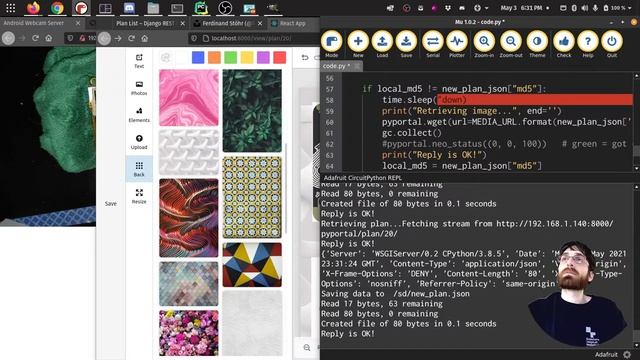Choose the light gray plain texture background

click(252, 323)
